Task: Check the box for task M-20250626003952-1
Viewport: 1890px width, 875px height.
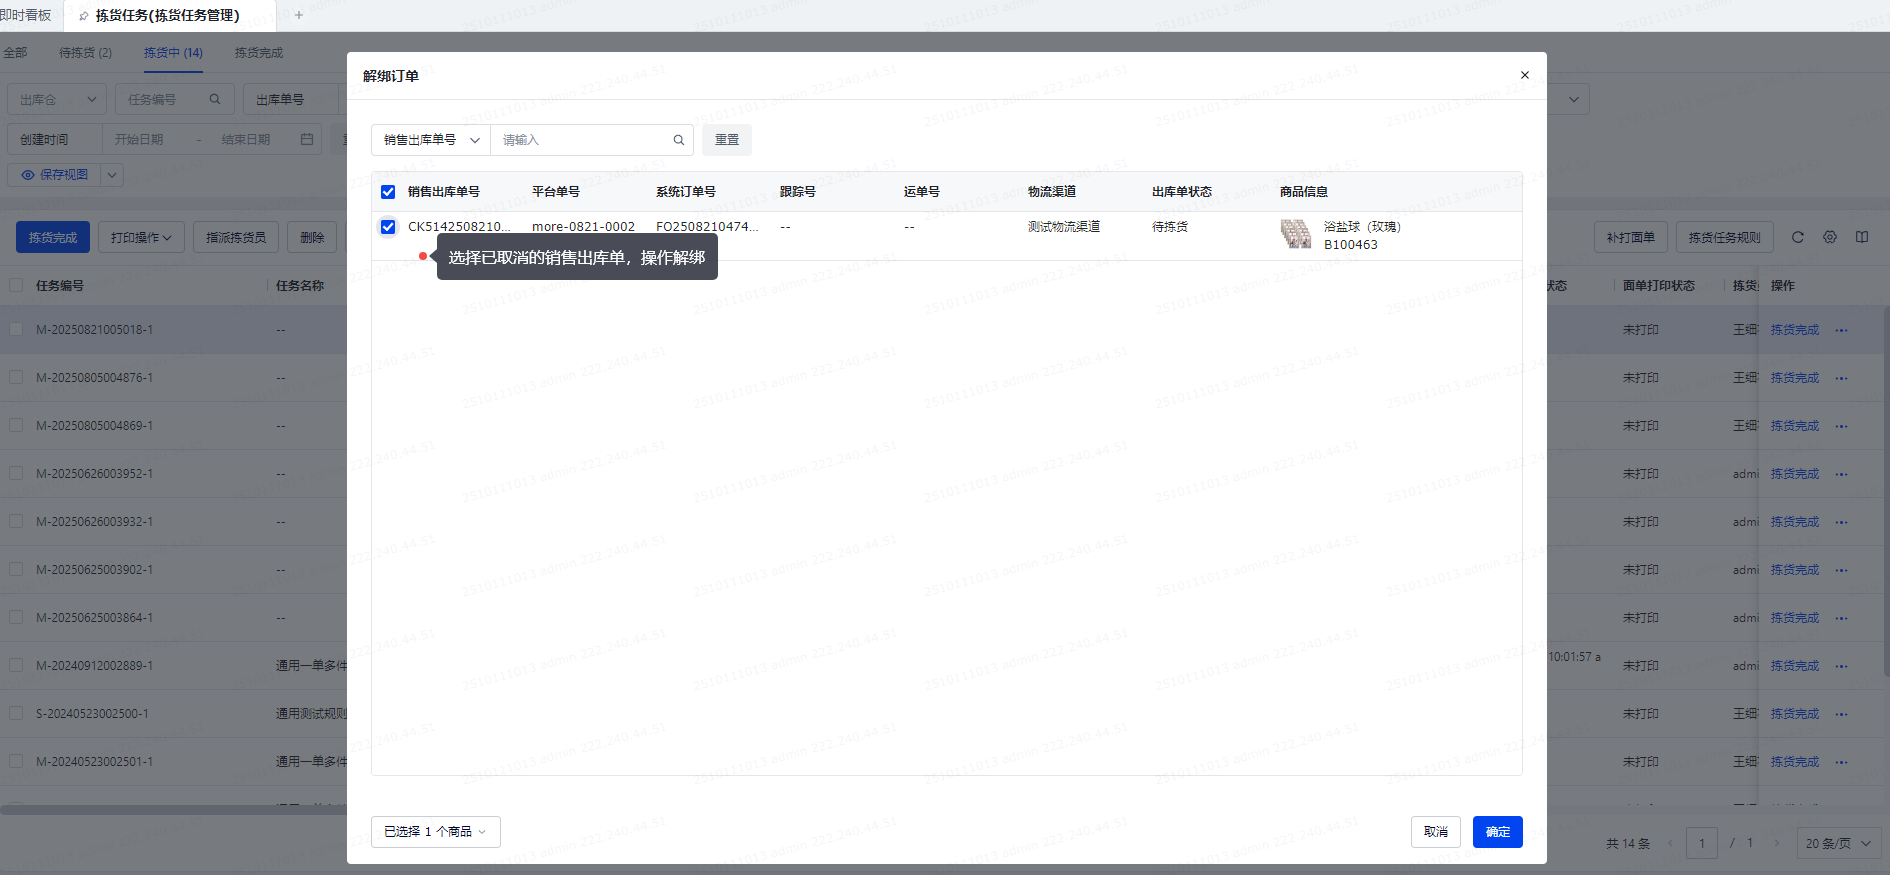Action: 16,473
